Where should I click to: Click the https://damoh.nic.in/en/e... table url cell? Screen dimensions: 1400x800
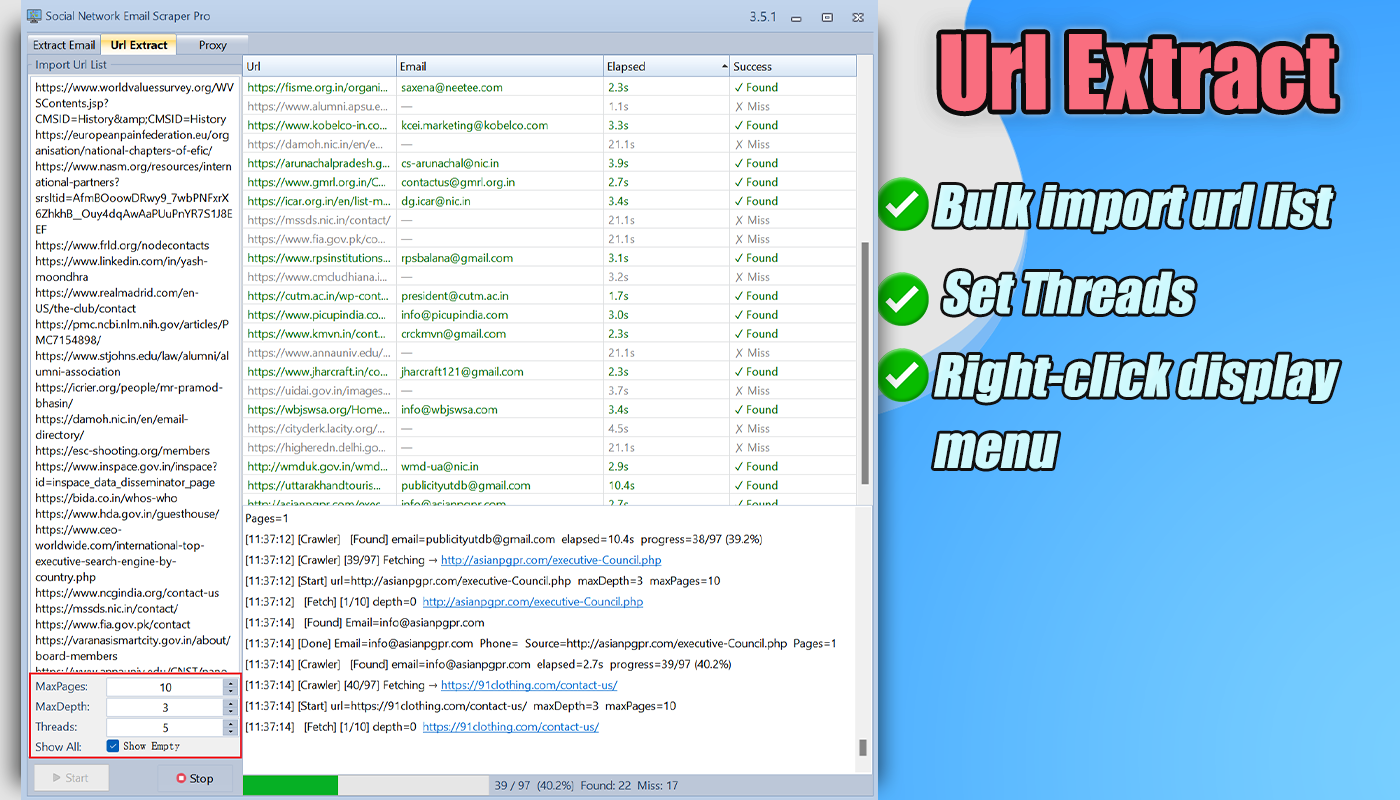pyautogui.click(x=319, y=144)
